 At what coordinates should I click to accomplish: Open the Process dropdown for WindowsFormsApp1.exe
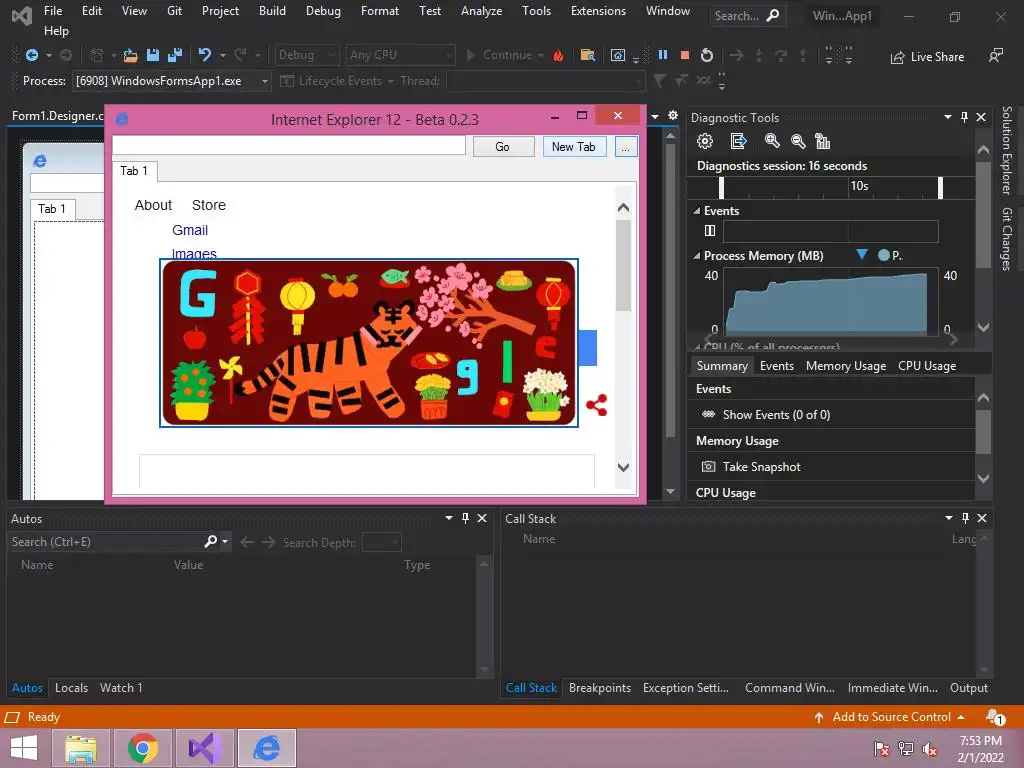[264, 81]
